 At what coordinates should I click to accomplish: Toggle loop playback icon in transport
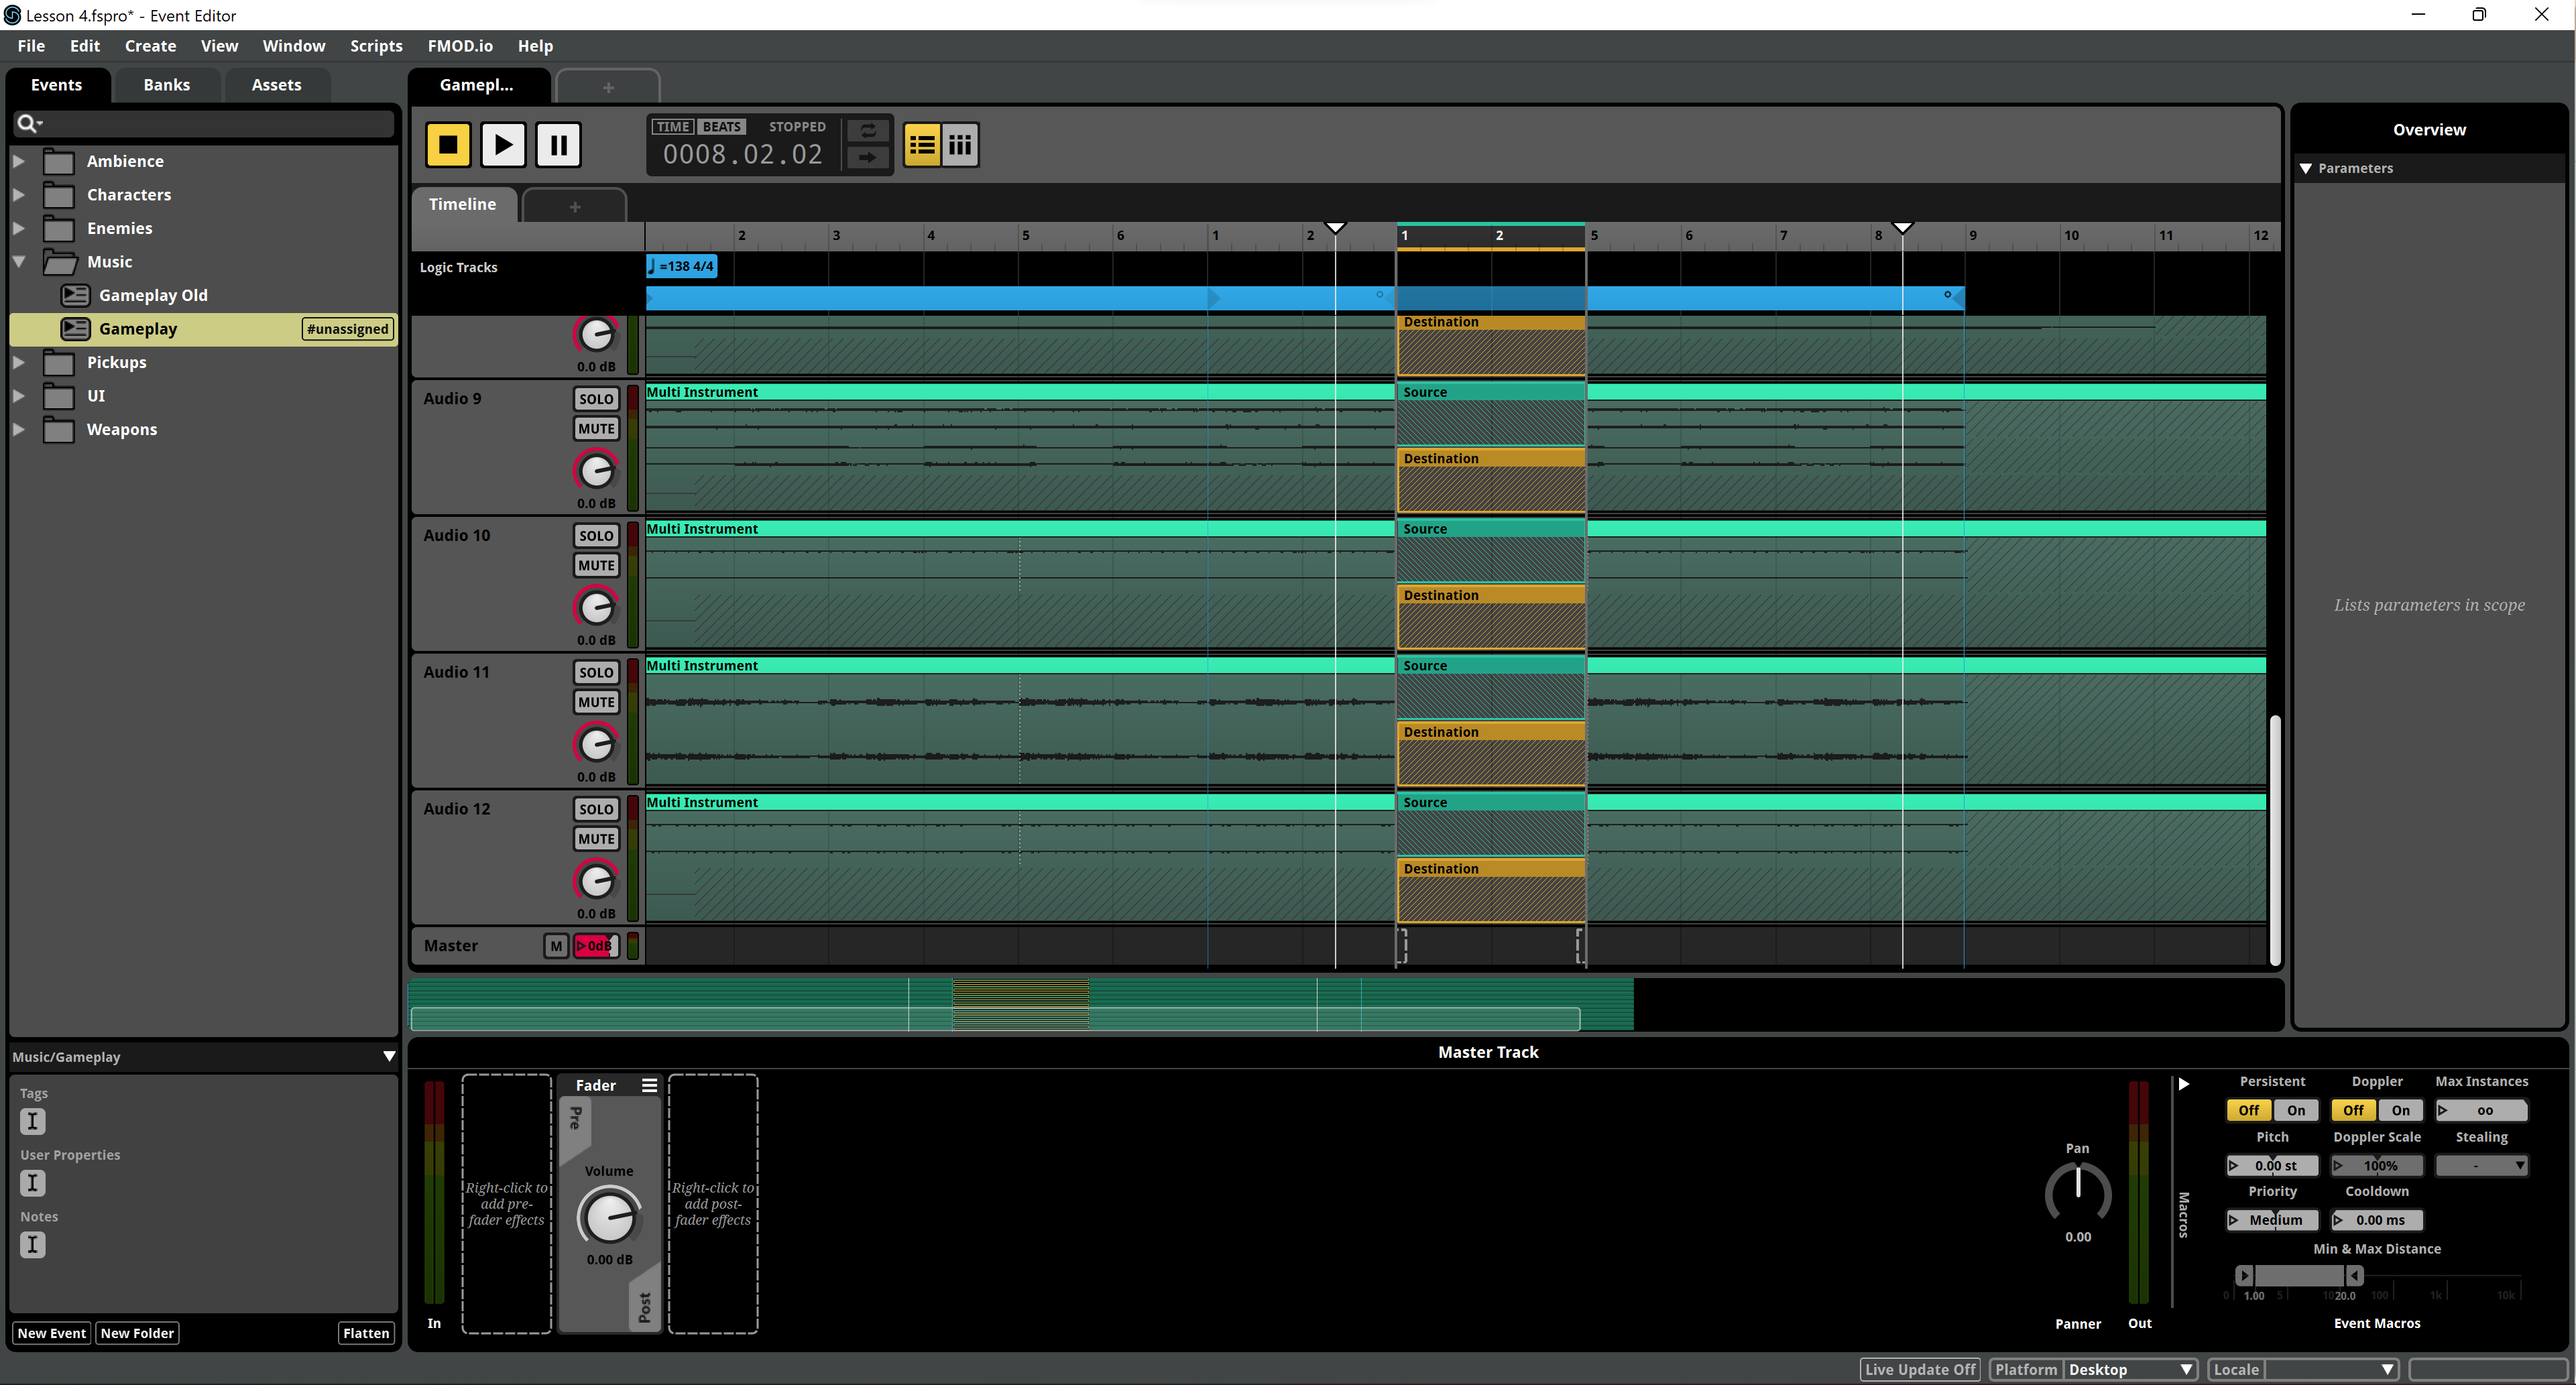pyautogui.click(x=867, y=130)
